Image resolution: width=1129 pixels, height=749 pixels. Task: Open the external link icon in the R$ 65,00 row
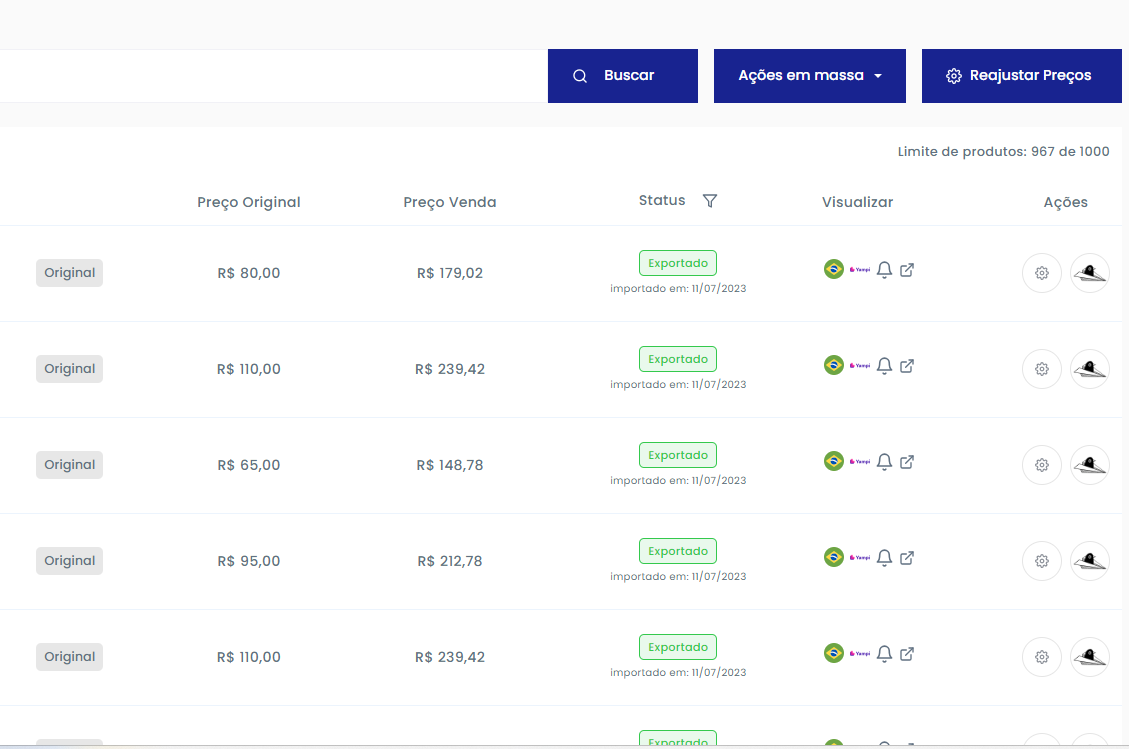coord(907,462)
